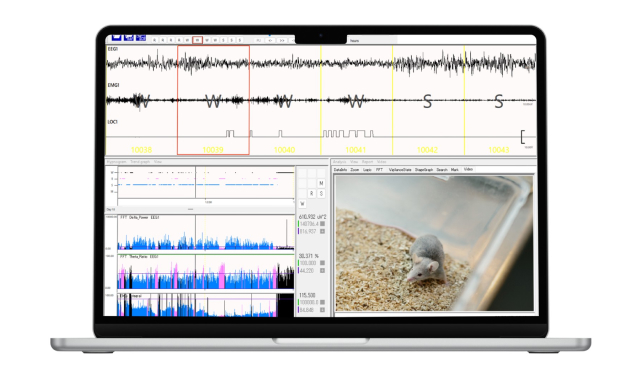Select the red-highlighted W stage toolbar button
This screenshot has width=640, height=374.
pyautogui.click(x=198, y=40)
